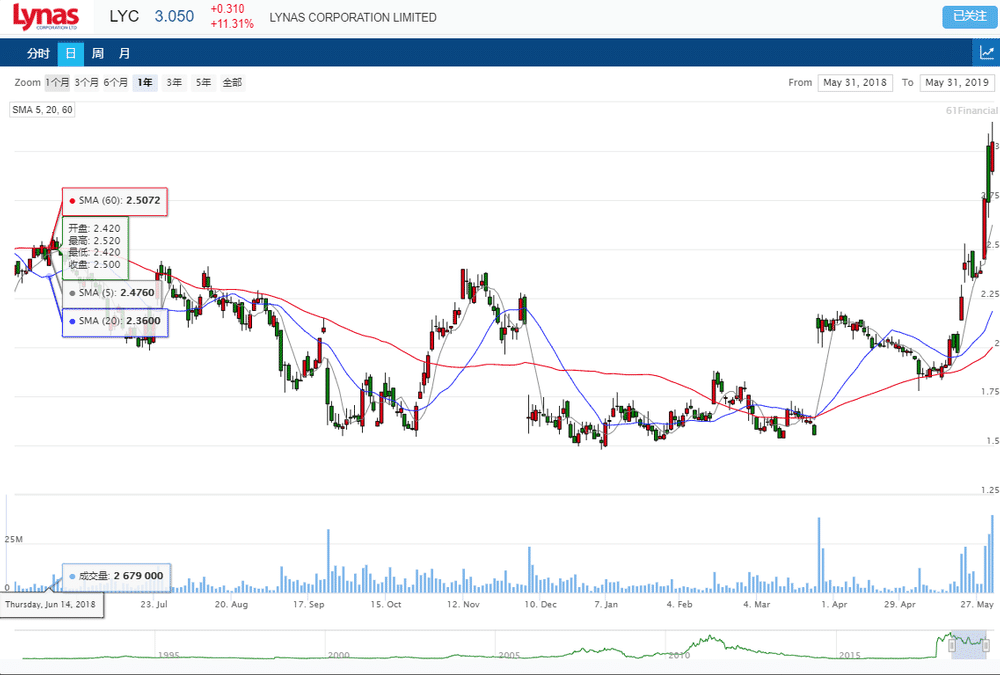
Task: Click the 12. Nov axis date label
Action: coord(463,604)
